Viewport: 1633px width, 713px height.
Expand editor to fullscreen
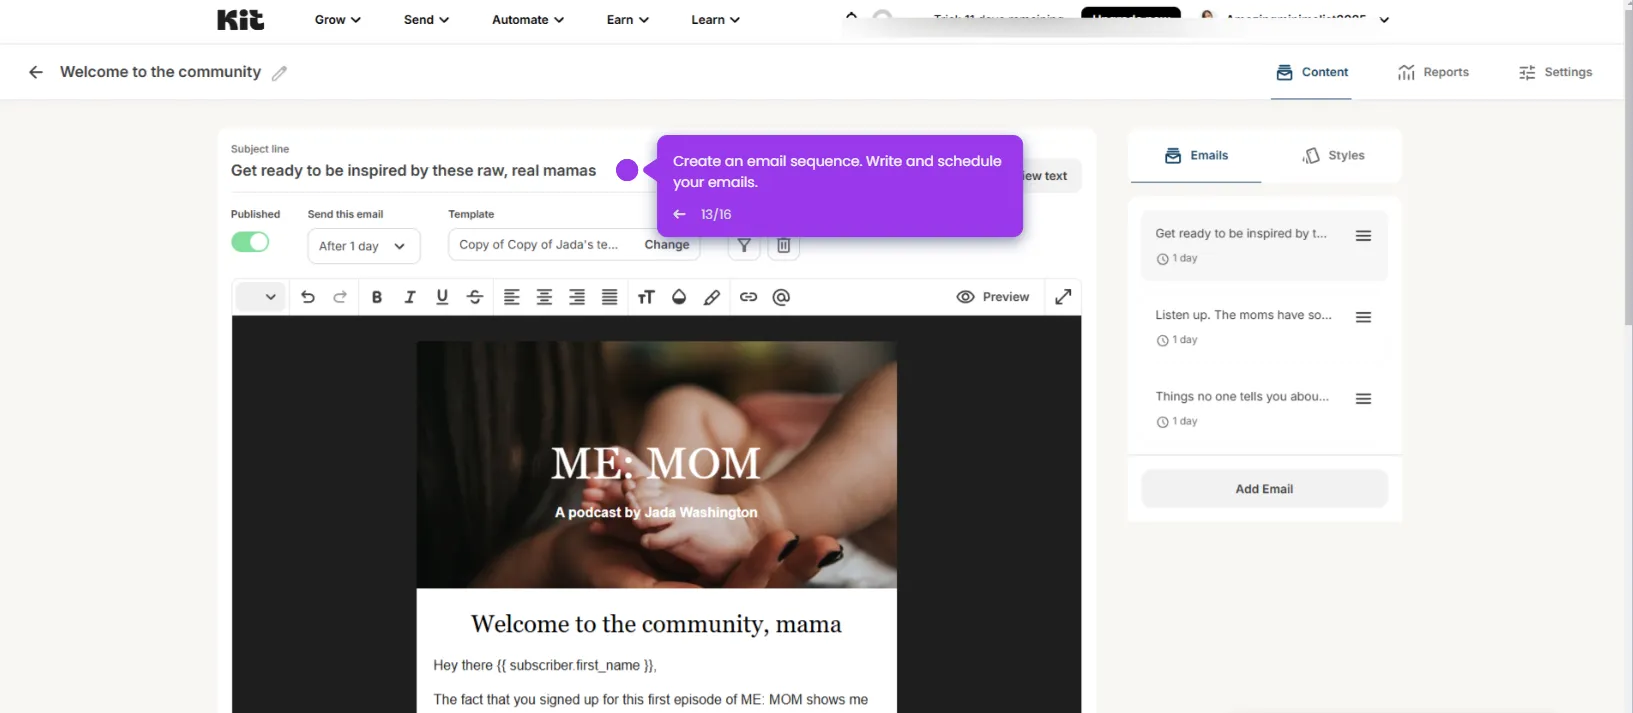(1063, 296)
